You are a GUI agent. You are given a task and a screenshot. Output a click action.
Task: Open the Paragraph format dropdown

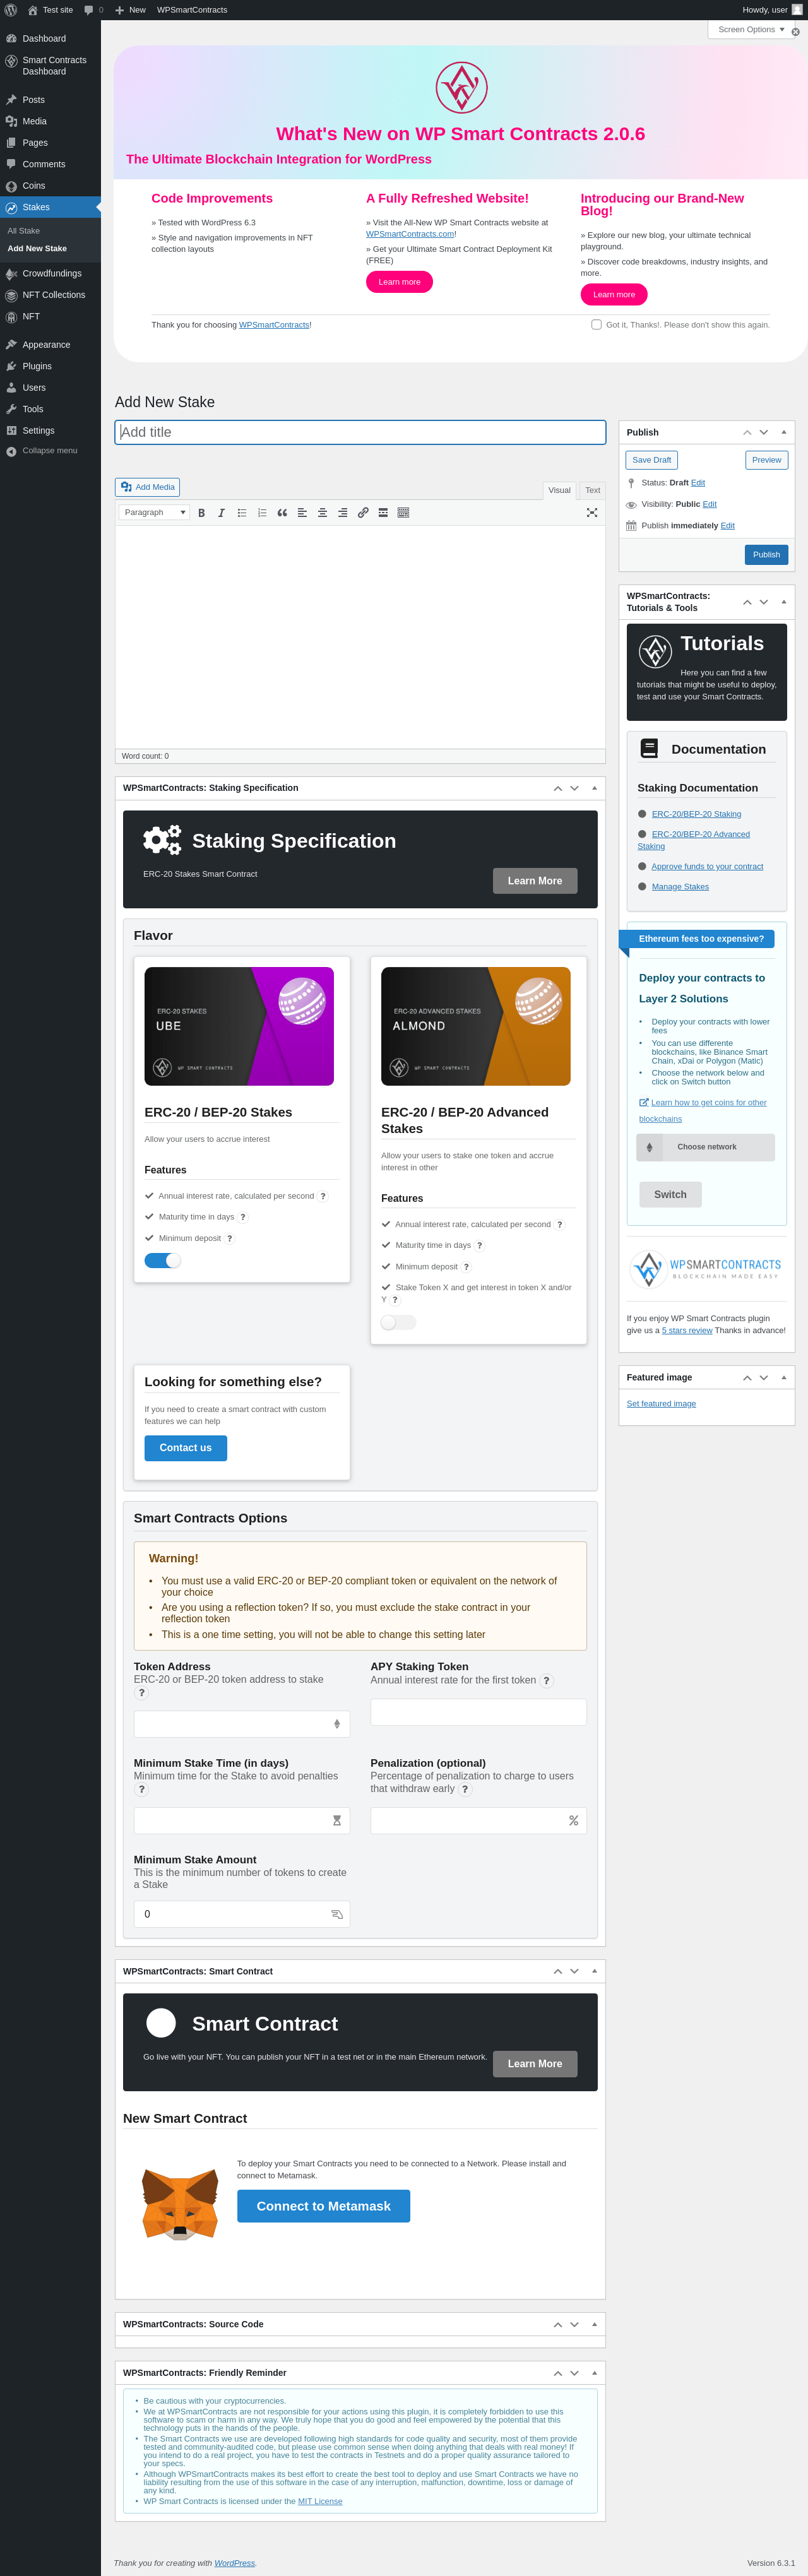(154, 513)
